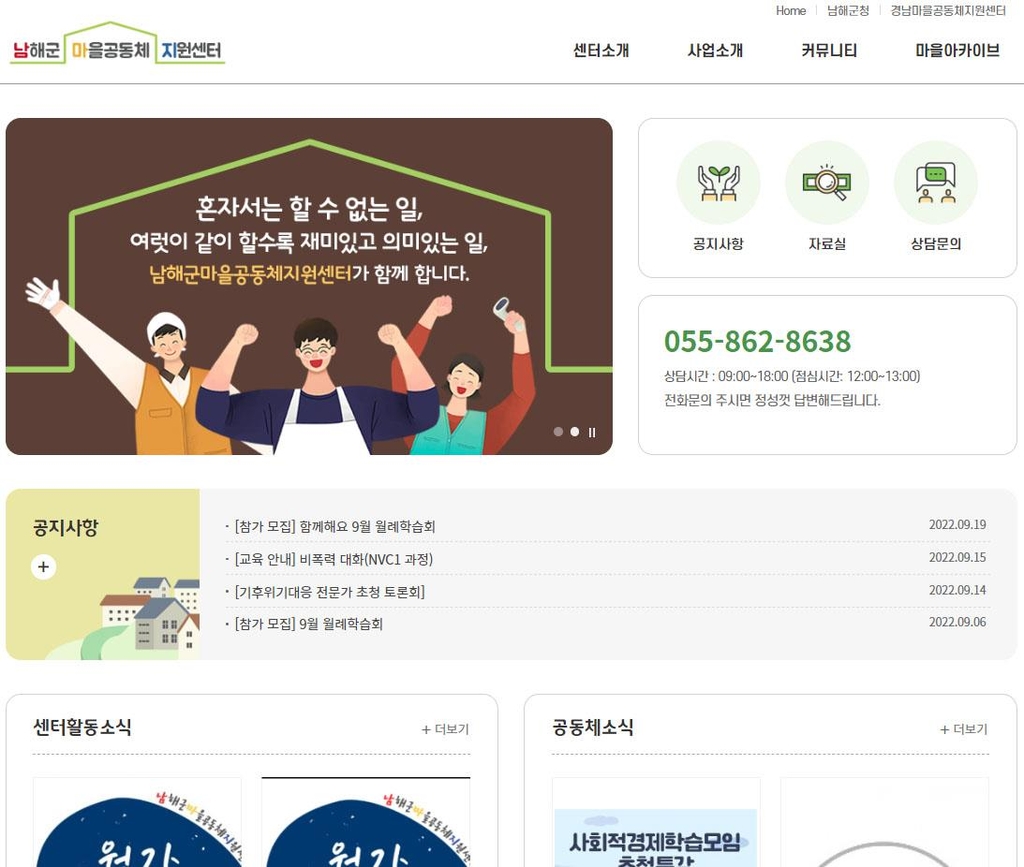
Task: Expand more items in 공동체소식 with 더보기
Action: click(964, 729)
